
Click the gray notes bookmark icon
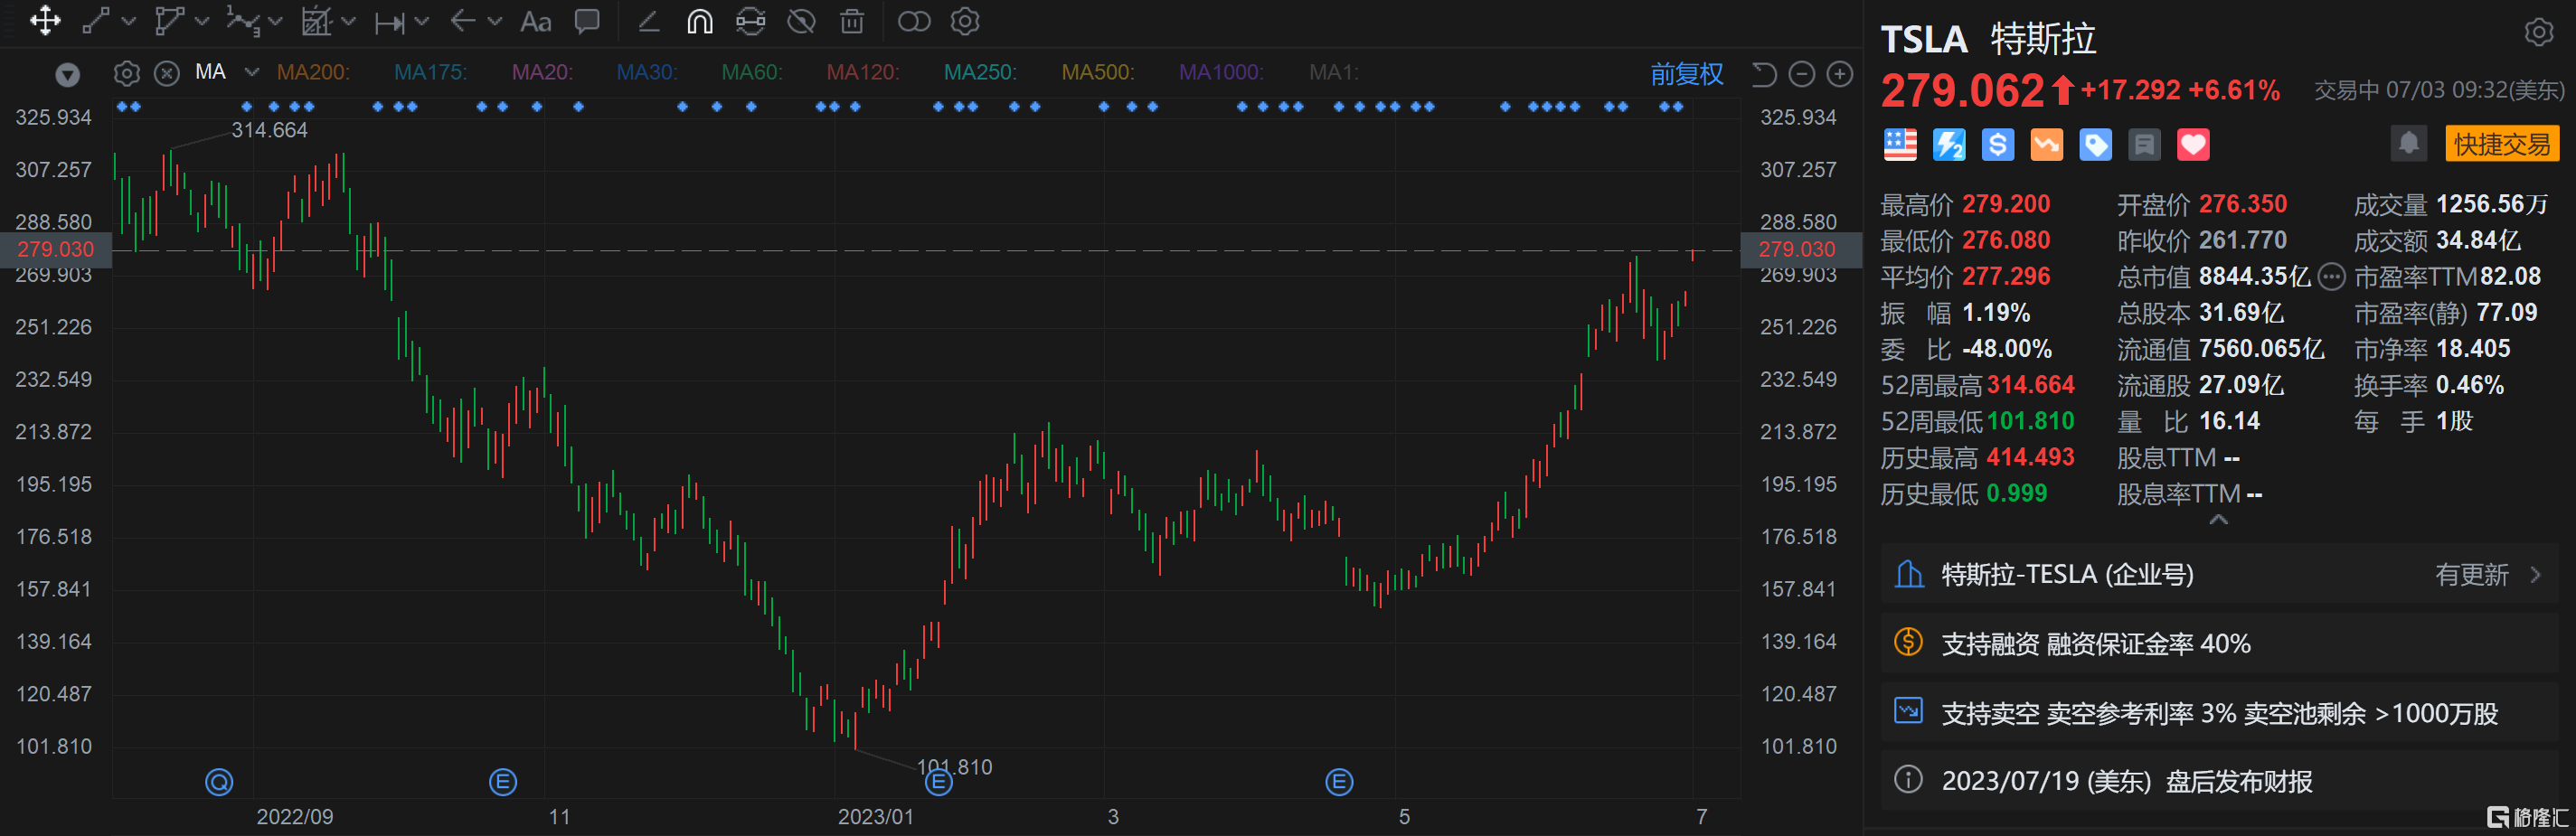pos(2144,145)
